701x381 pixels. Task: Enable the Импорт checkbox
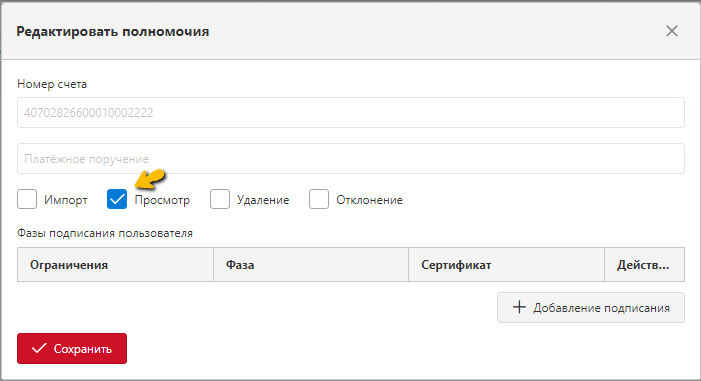click(27, 199)
